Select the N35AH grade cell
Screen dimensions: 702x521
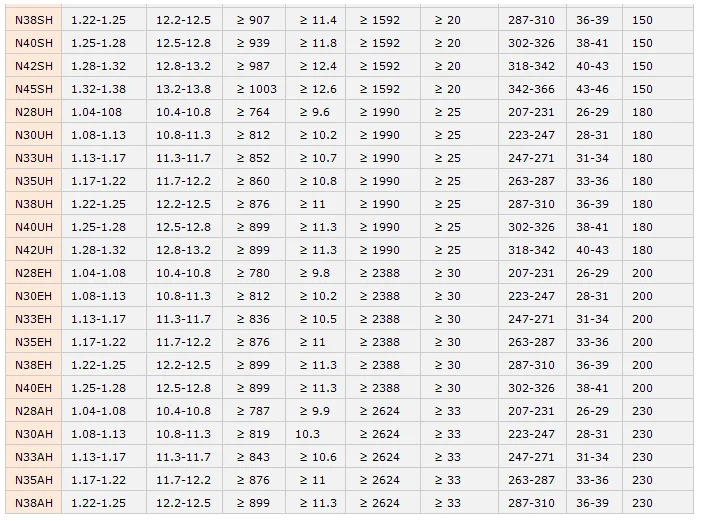(x=34, y=480)
